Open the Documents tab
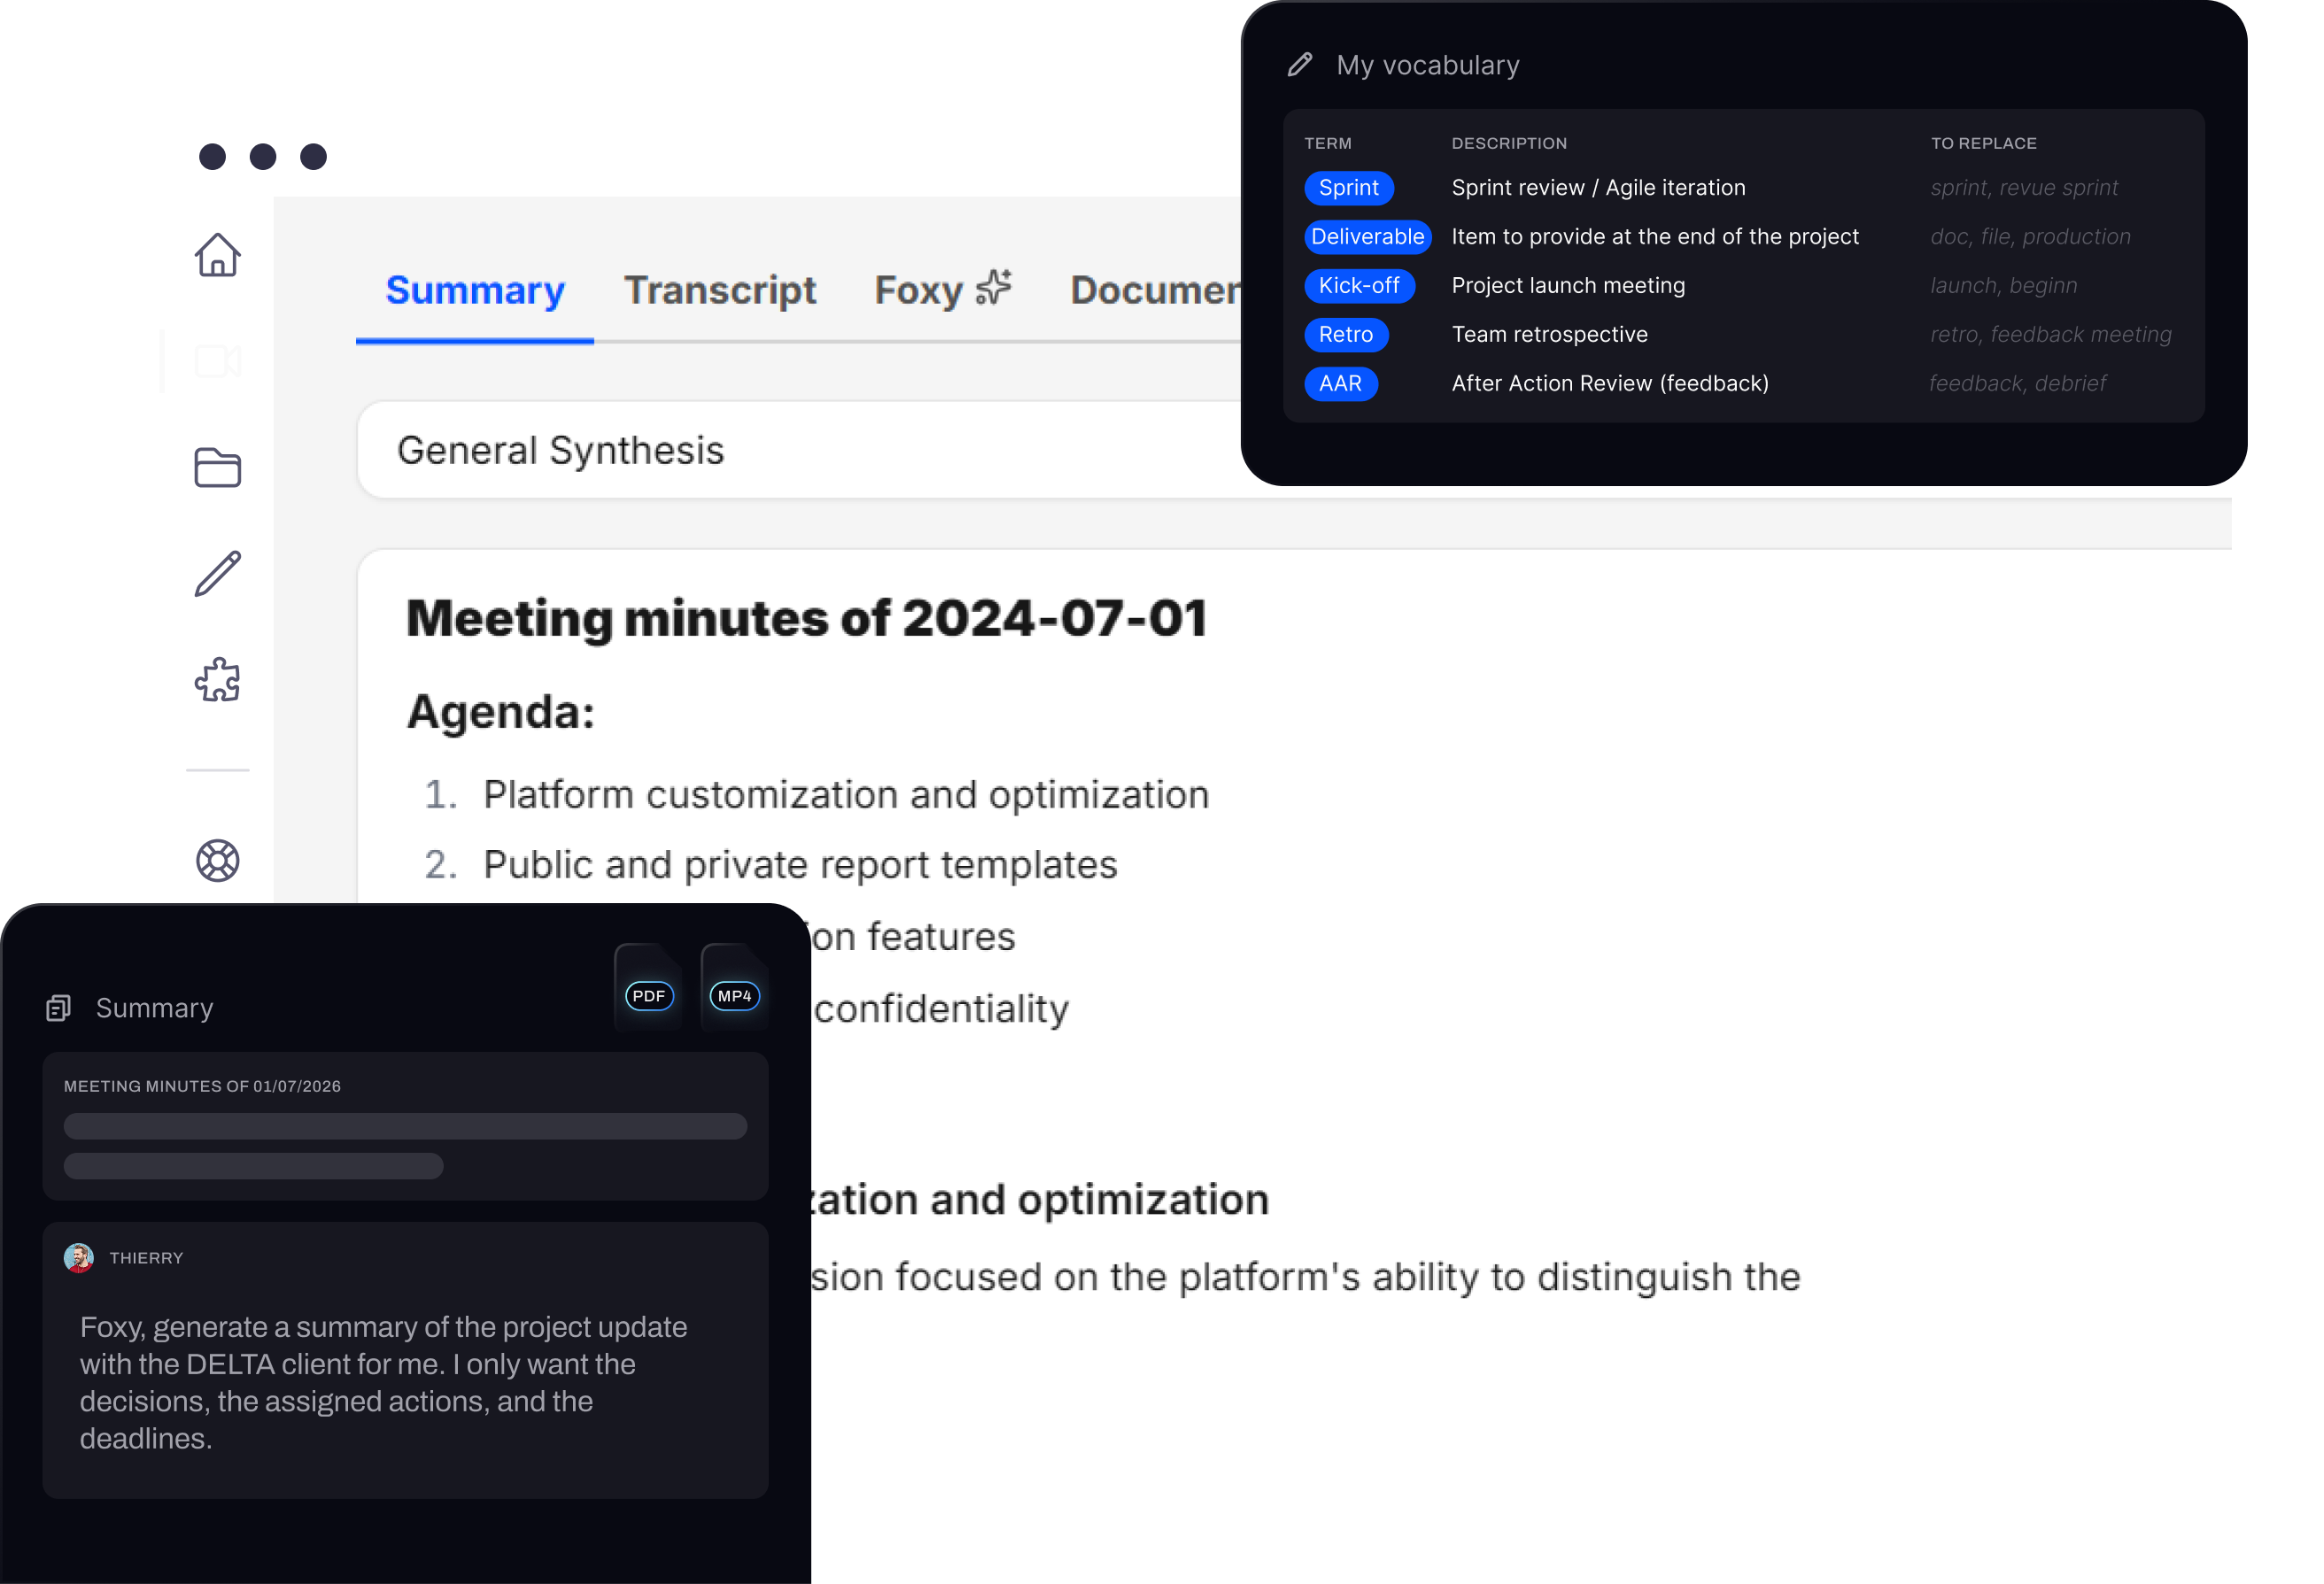The height and width of the screenshot is (1584, 2324). [1156, 290]
